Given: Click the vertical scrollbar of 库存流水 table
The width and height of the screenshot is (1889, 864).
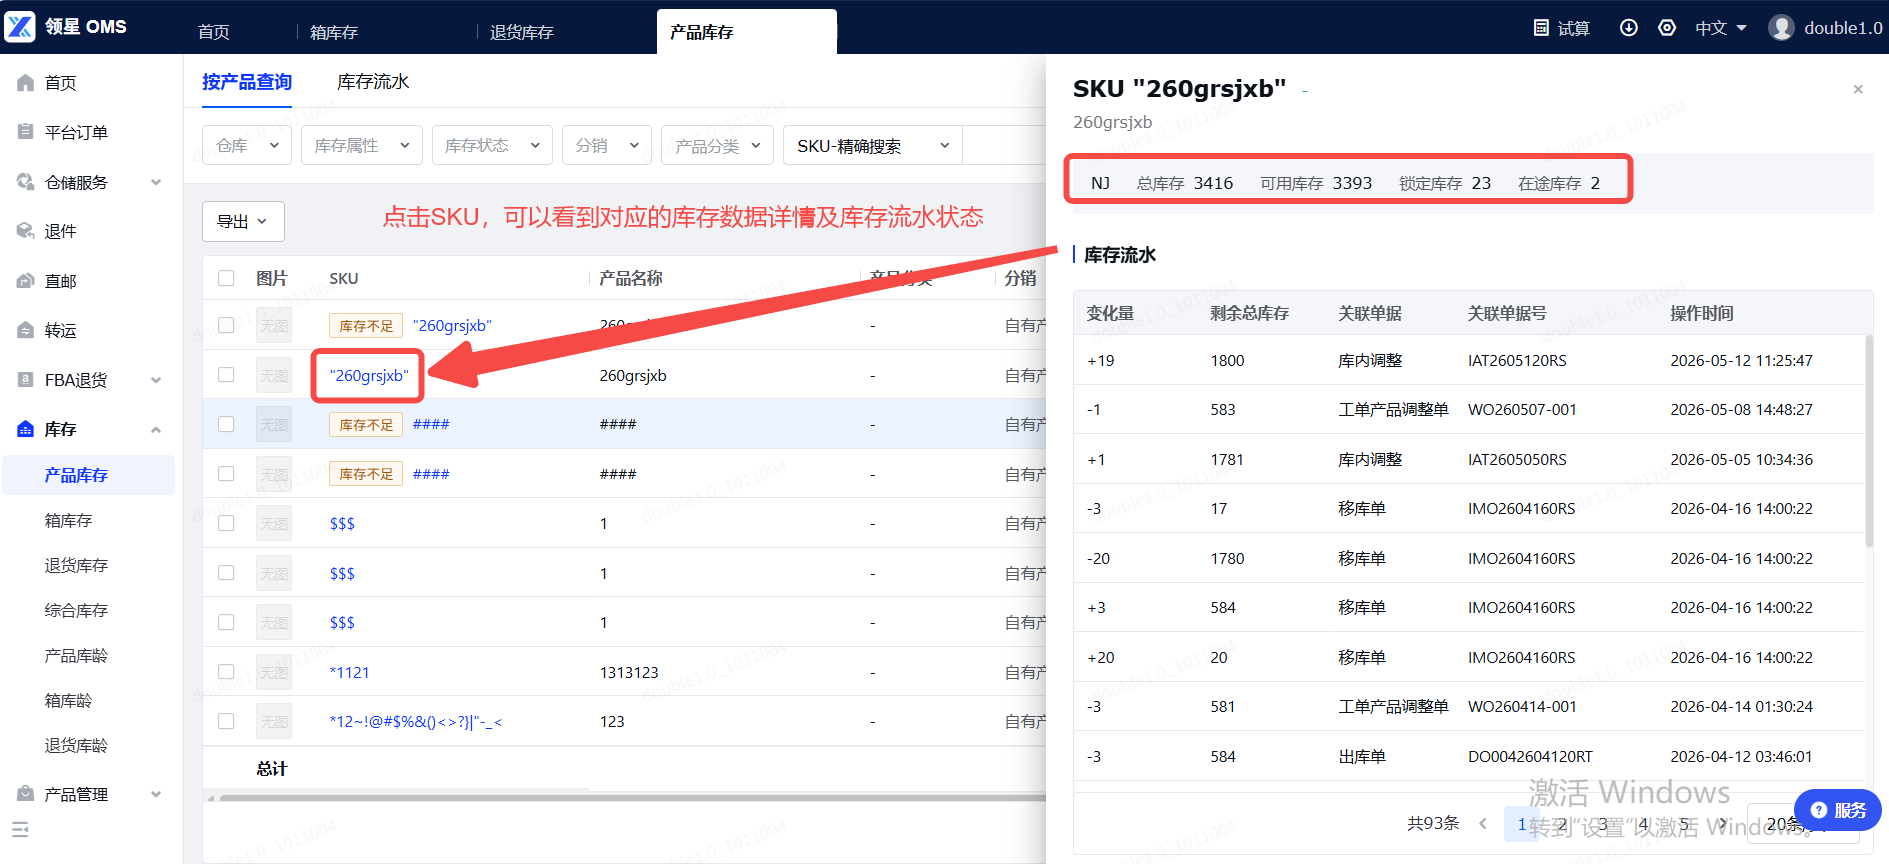Looking at the screenshot, I should point(1869,440).
